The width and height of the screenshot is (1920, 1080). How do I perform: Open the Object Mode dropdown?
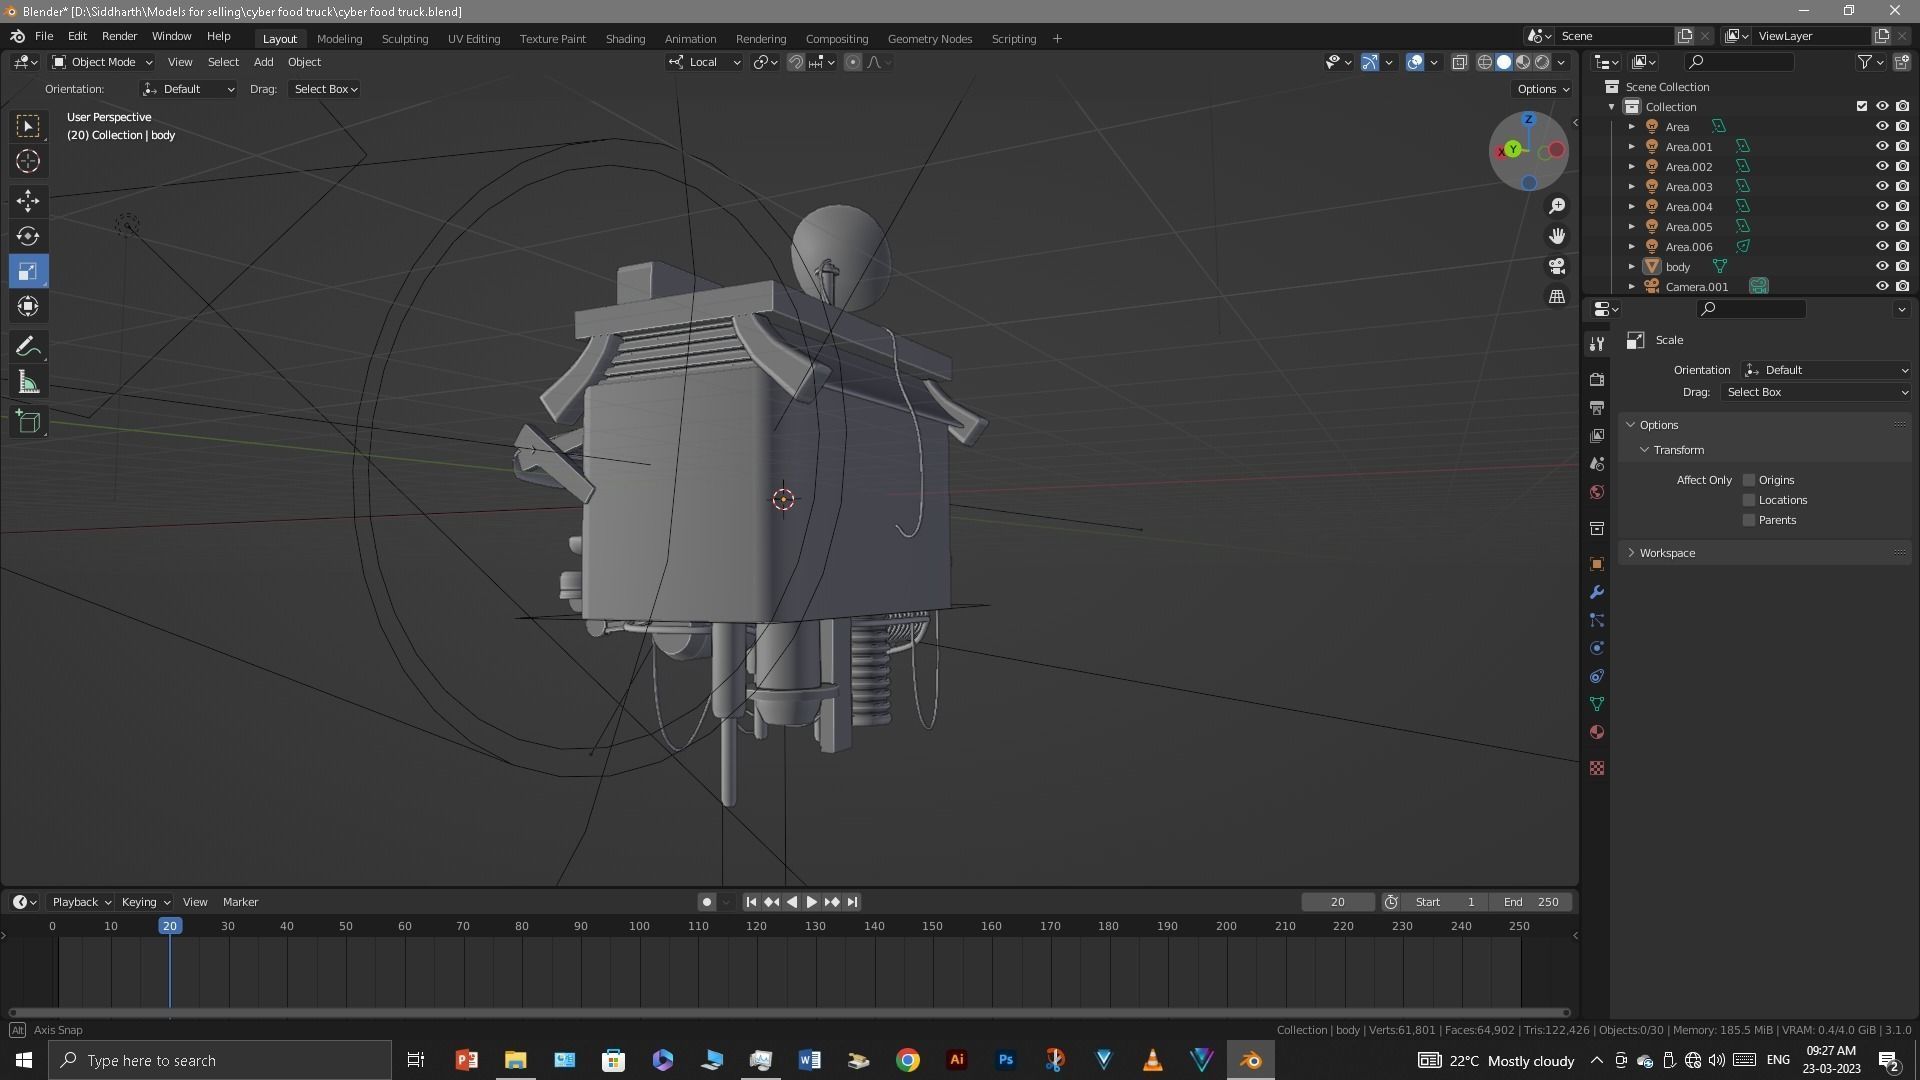click(x=102, y=62)
